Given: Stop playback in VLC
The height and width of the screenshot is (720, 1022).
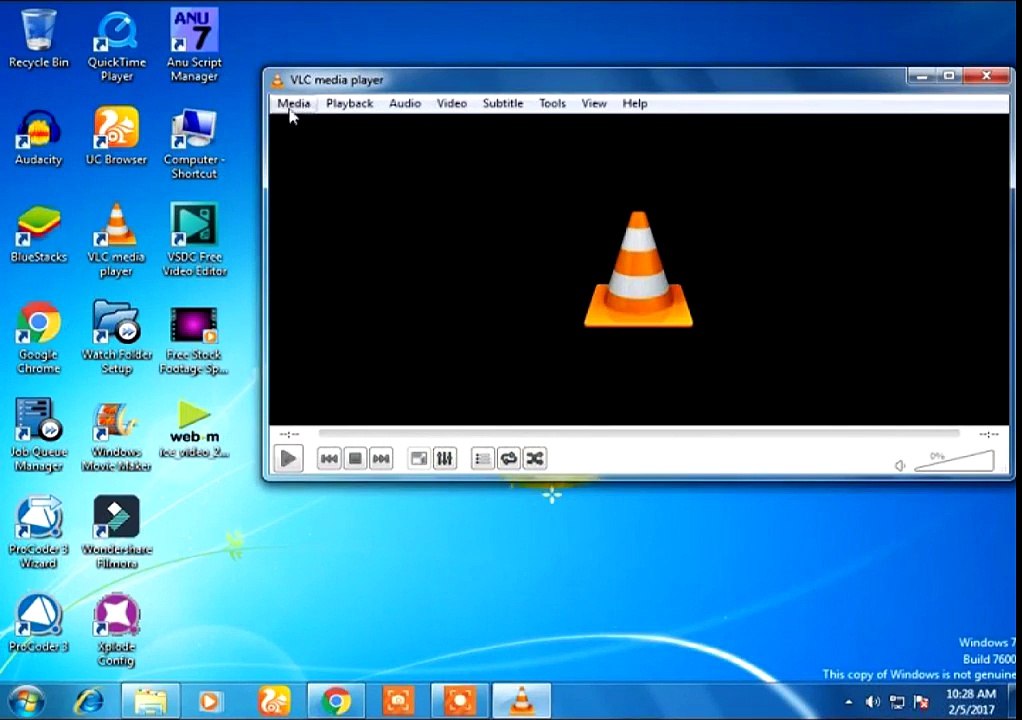Looking at the screenshot, I should coord(355,459).
